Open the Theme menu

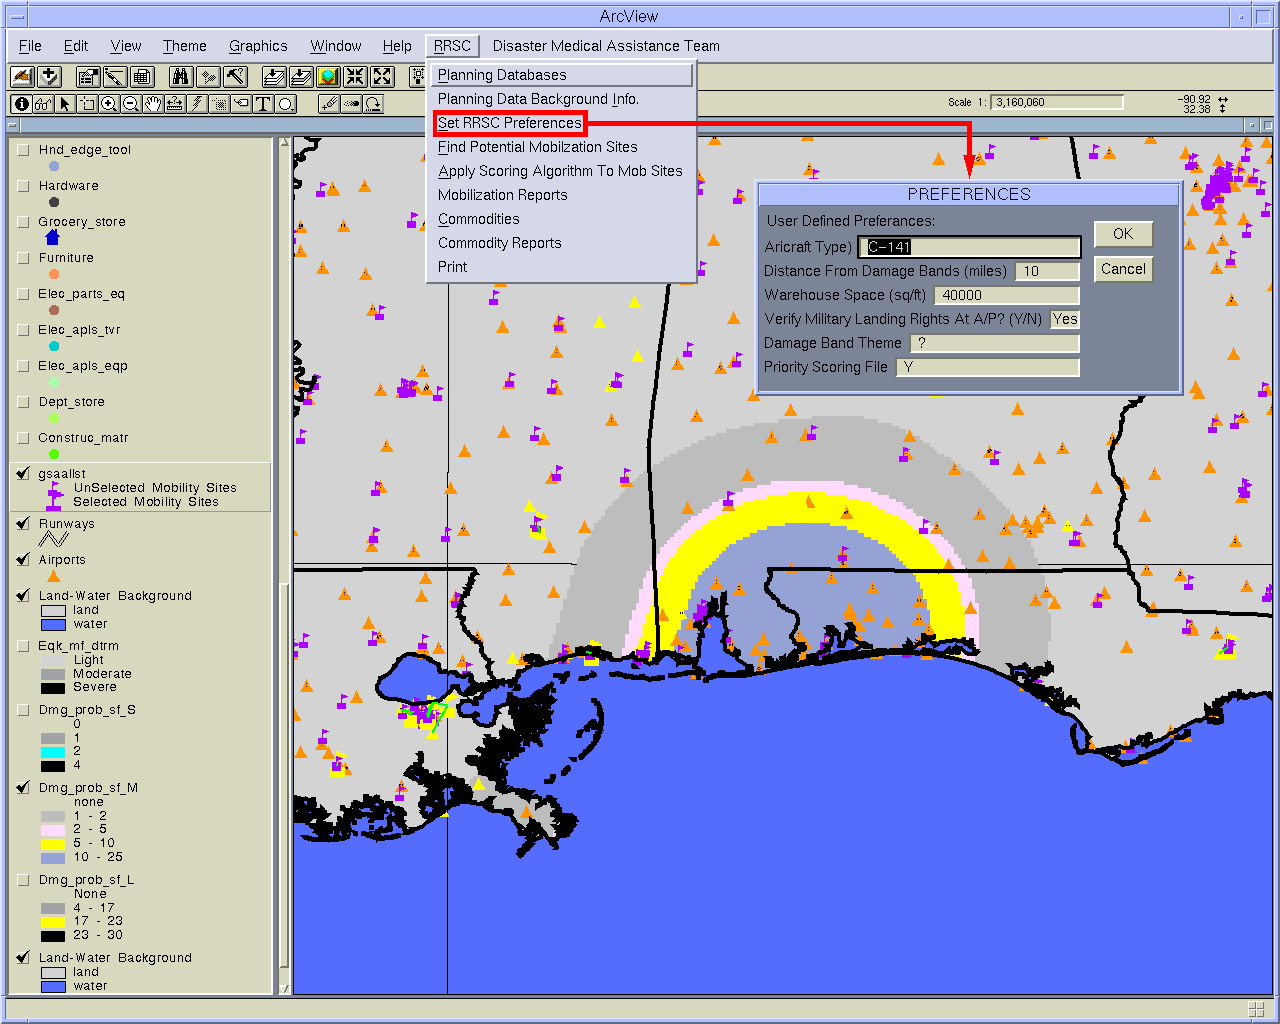(185, 46)
